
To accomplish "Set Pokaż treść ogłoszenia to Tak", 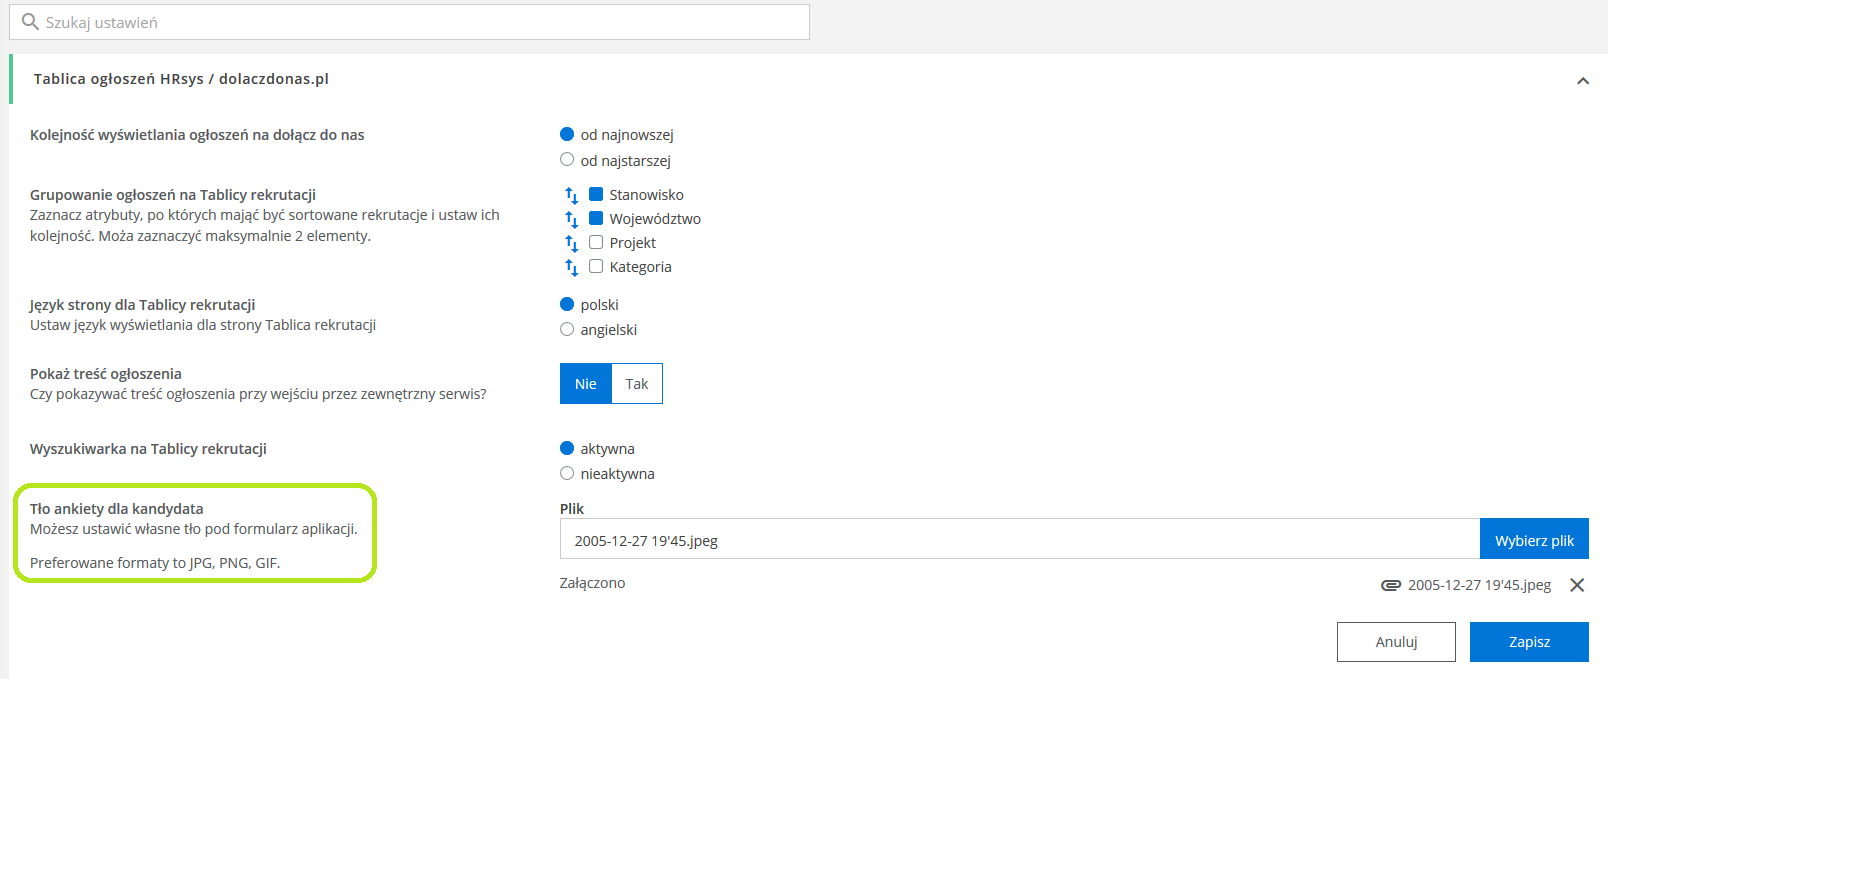I will [637, 384].
